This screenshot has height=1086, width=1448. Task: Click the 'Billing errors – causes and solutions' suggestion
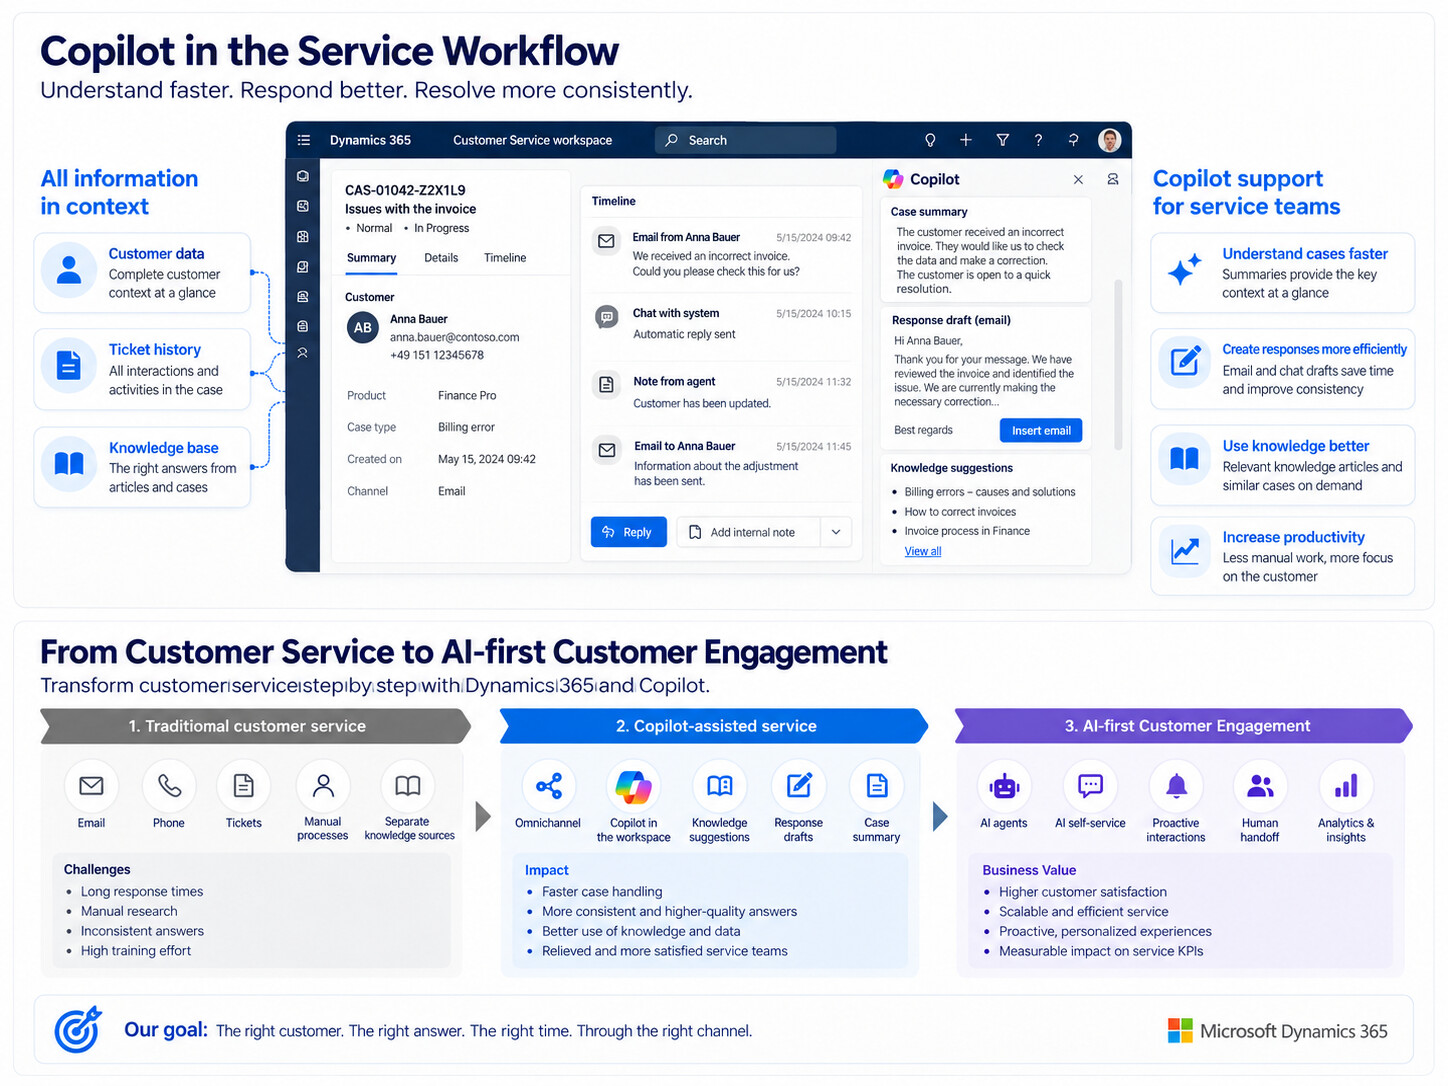[989, 492]
